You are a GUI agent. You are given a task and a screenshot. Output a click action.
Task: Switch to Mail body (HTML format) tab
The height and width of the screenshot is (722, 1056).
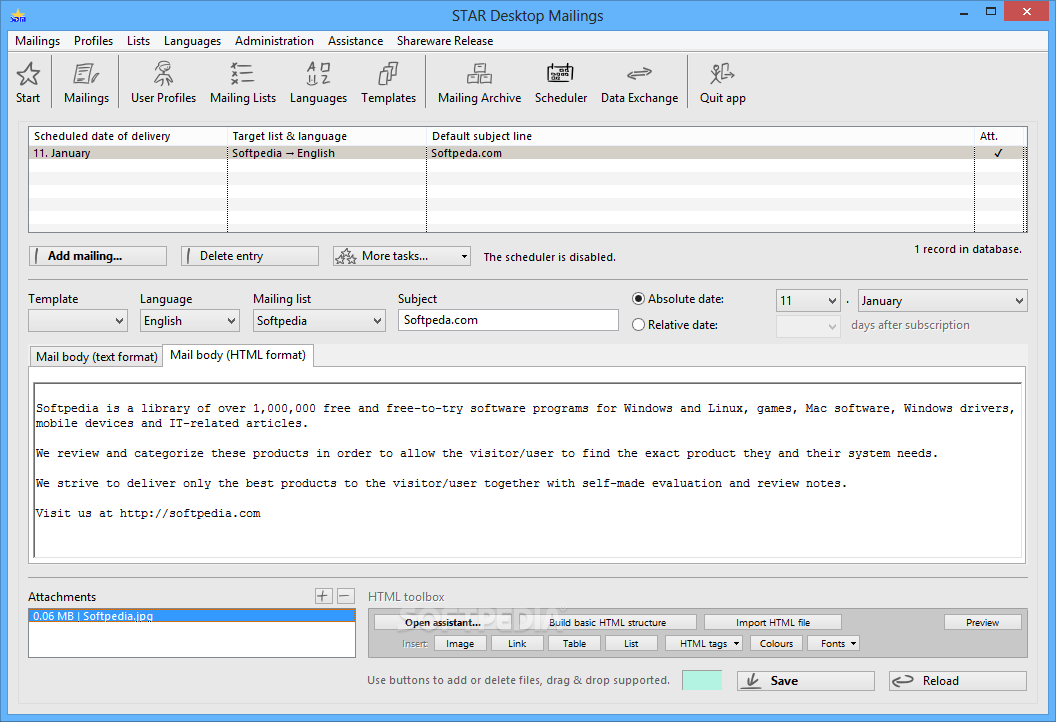point(238,355)
